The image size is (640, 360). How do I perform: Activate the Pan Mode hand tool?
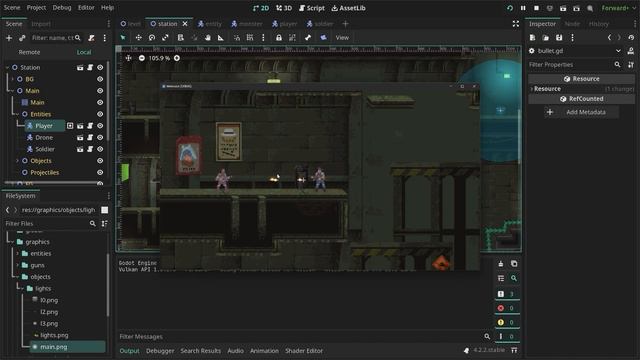pyautogui.click(x=208, y=38)
